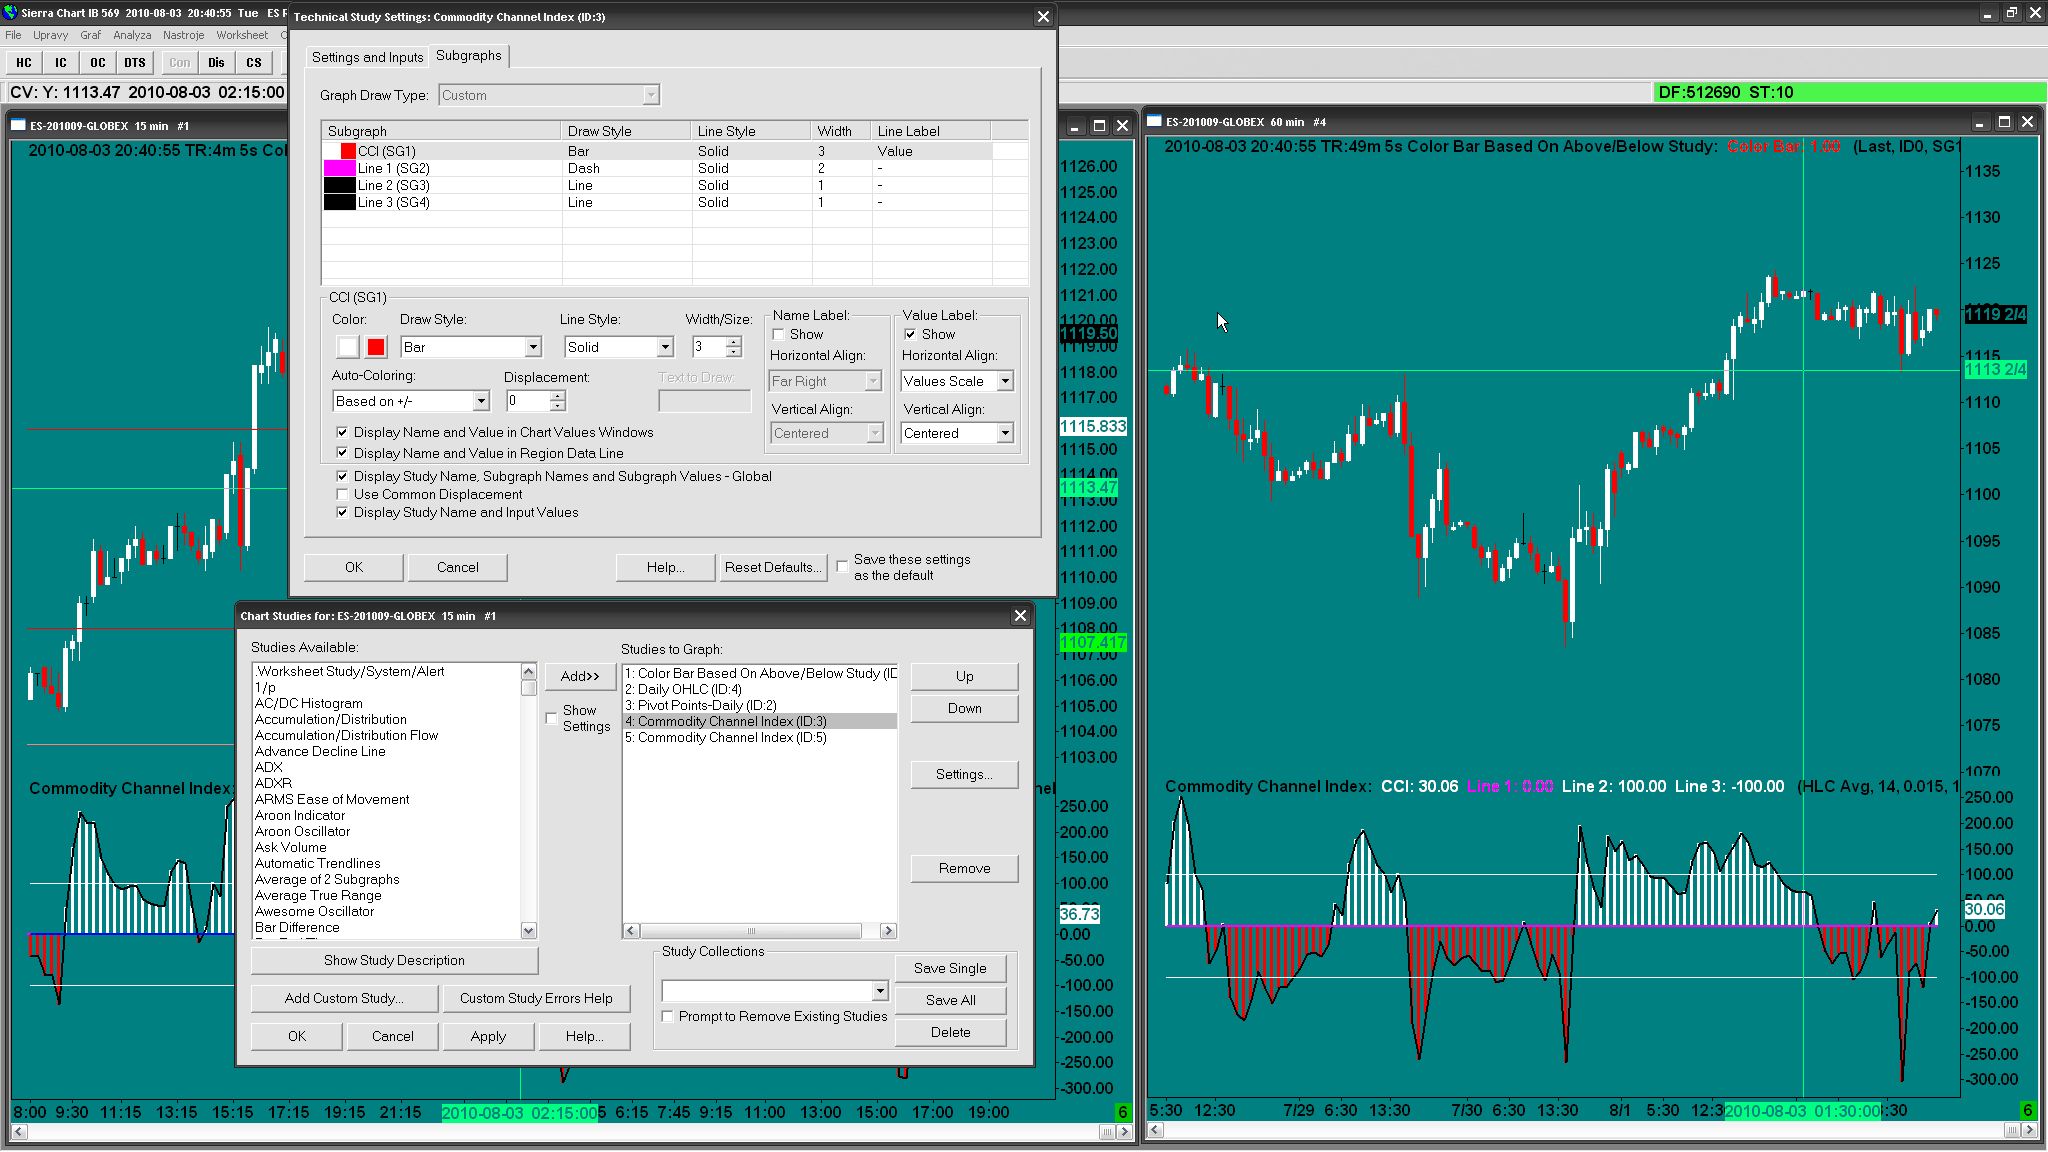The image size is (2048, 1152).
Task: Click the HC toolbar button
Action: [24, 62]
